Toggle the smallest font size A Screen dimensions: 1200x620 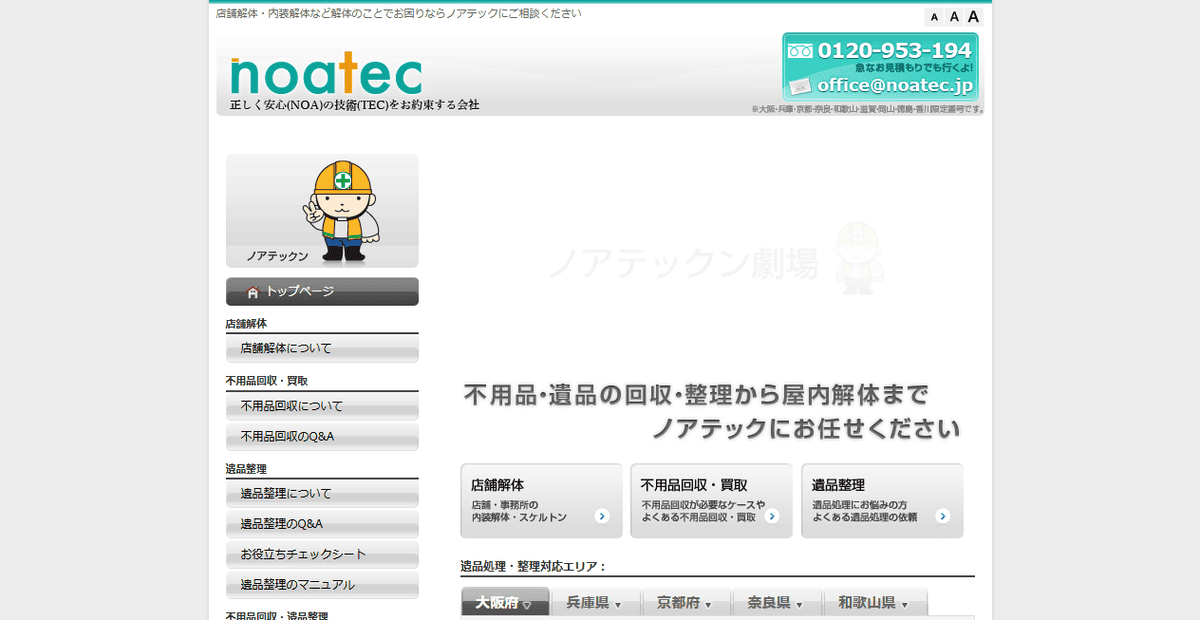tap(935, 17)
